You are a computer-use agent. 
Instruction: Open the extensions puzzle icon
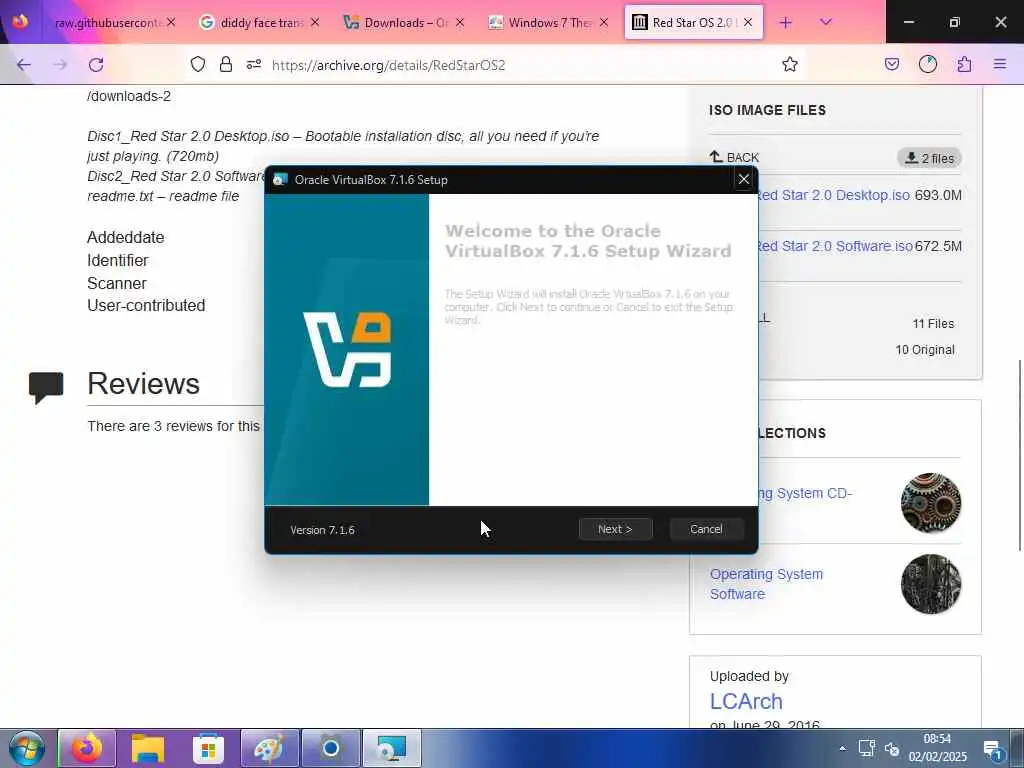tap(964, 64)
